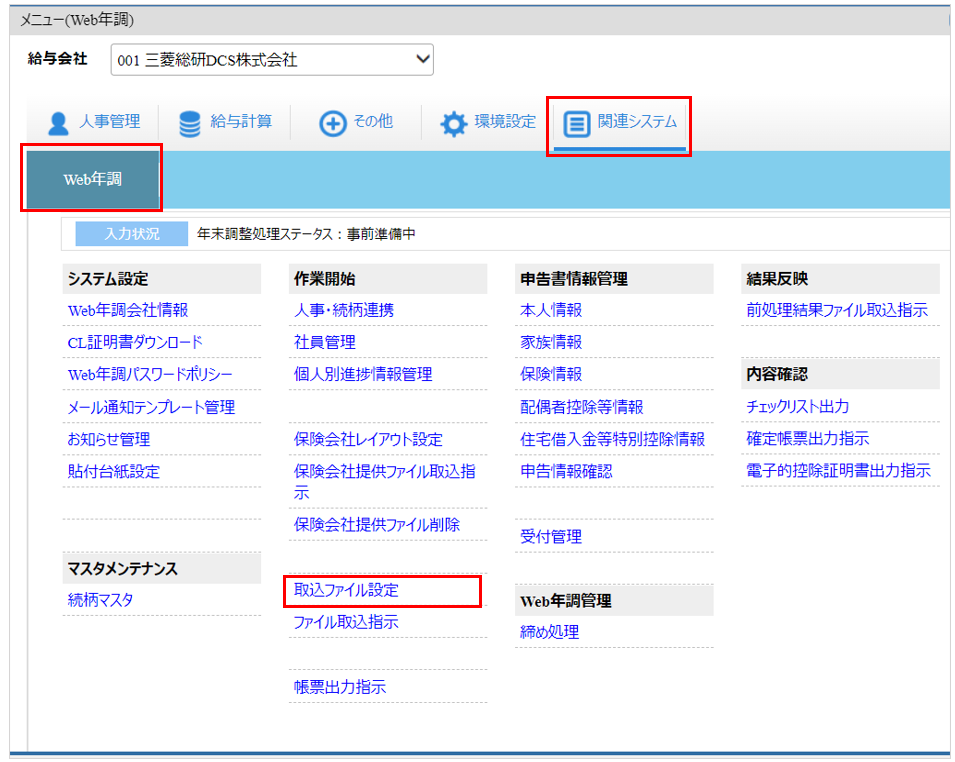Open 申告情報確認 link
Viewport: 955px width, 762px height.
566,471
